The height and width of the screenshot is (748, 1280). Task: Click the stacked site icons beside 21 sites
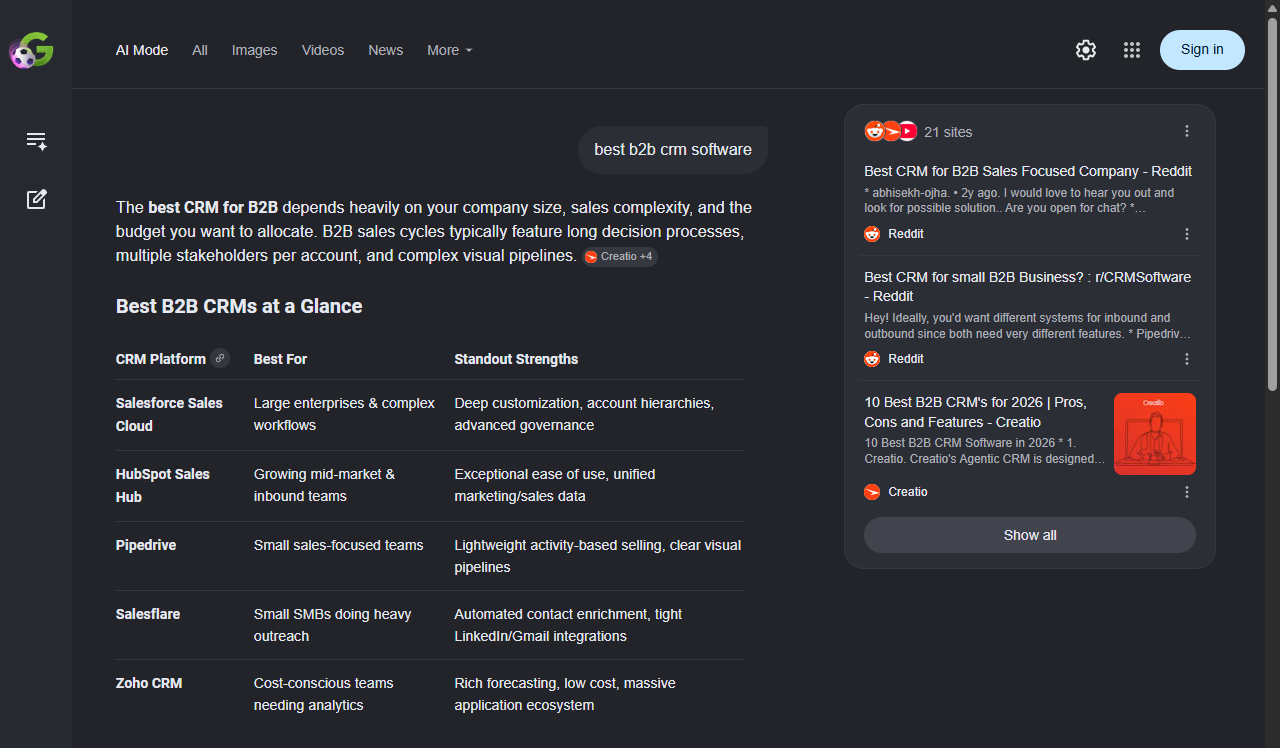coord(891,131)
